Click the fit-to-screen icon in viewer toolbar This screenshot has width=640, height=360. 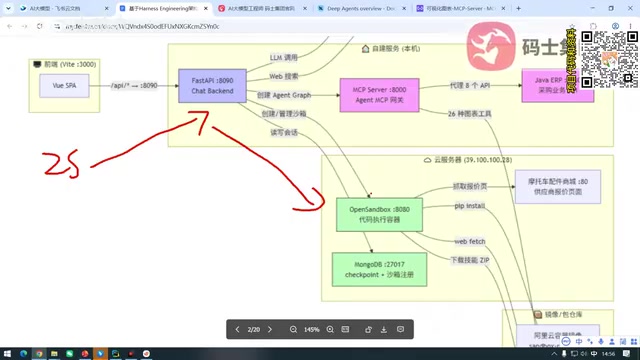(345, 329)
